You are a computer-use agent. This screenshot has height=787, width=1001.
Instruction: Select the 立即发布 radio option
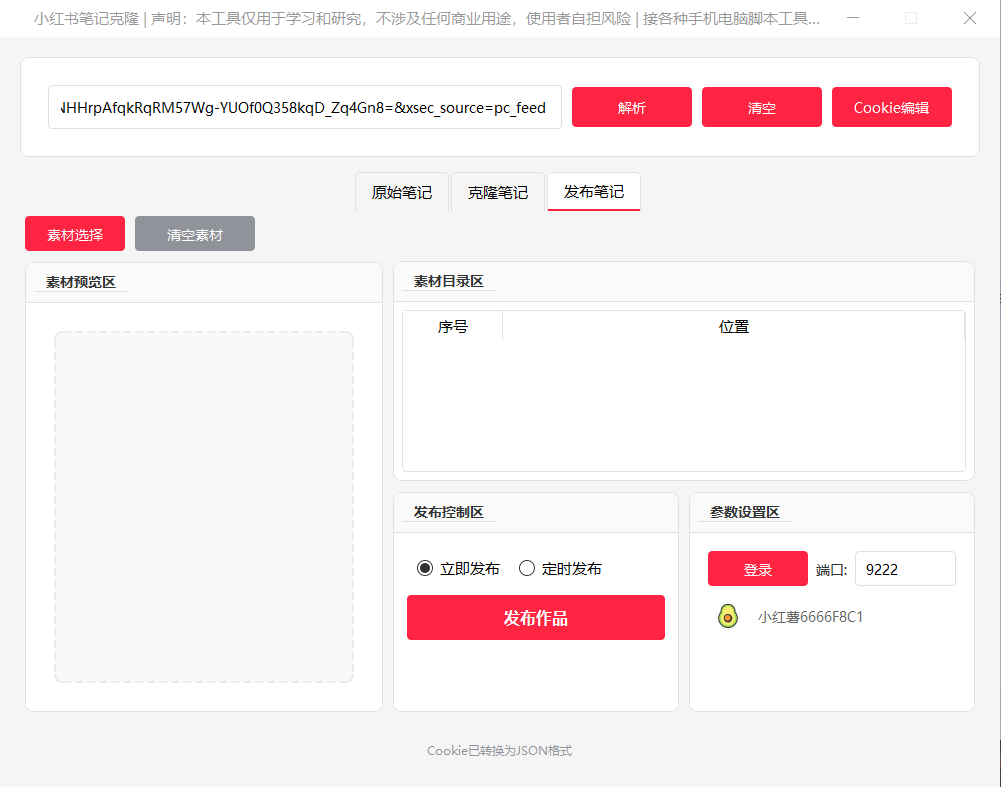(x=425, y=568)
